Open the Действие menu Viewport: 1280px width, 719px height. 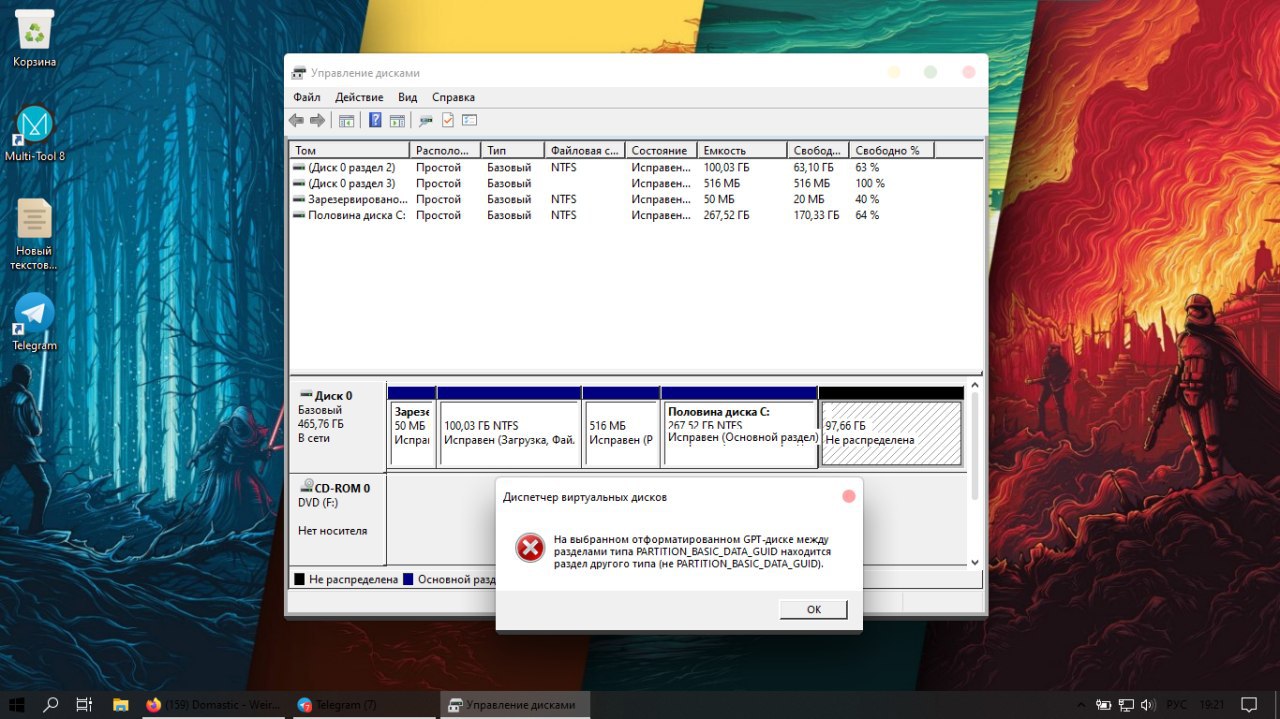click(x=359, y=97)
